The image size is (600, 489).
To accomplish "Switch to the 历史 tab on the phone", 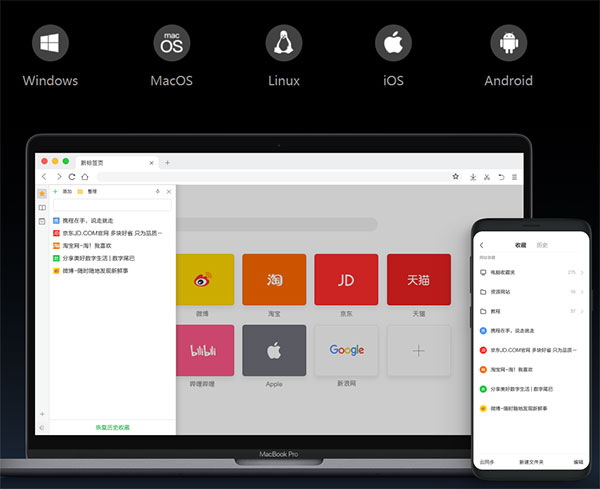I will 541,244.
